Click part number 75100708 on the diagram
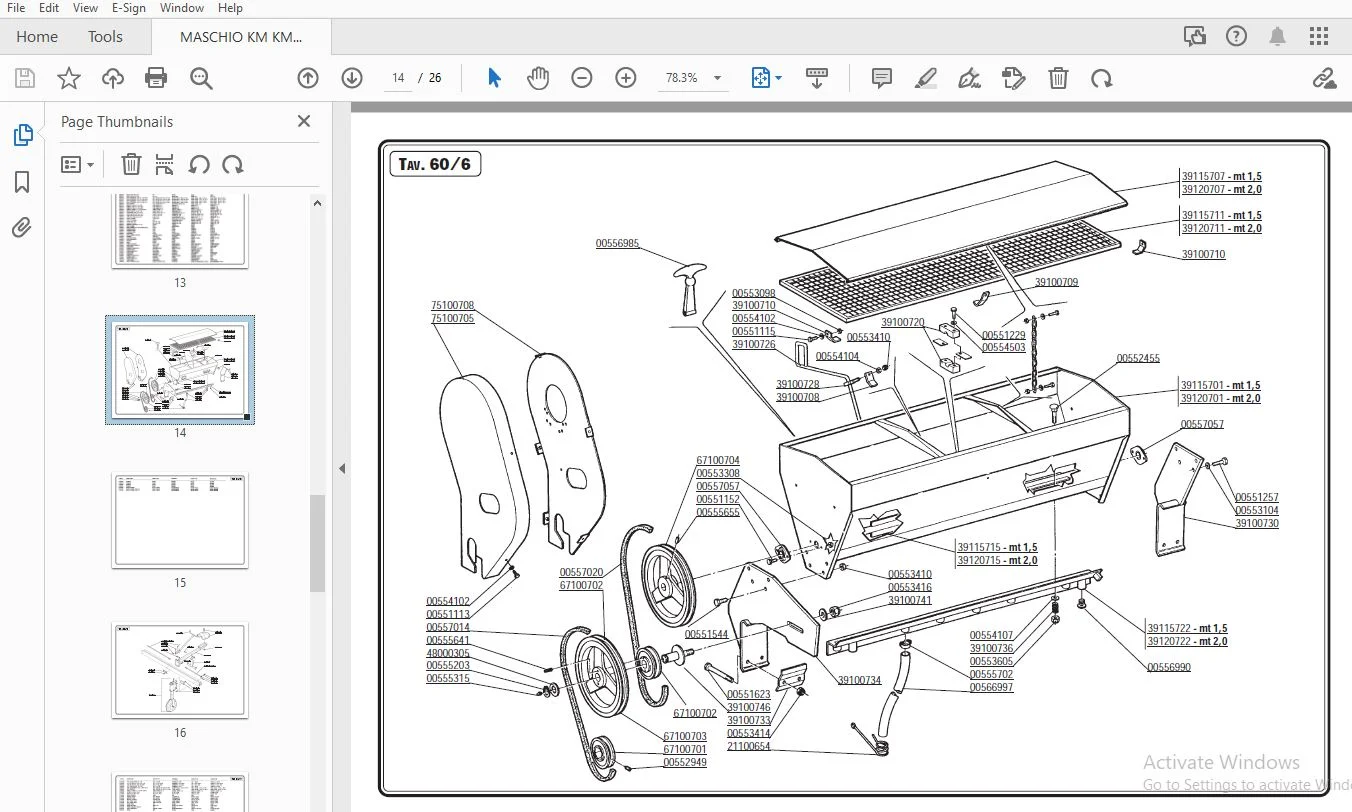1352x812 pixels. [x=453, y=305]
